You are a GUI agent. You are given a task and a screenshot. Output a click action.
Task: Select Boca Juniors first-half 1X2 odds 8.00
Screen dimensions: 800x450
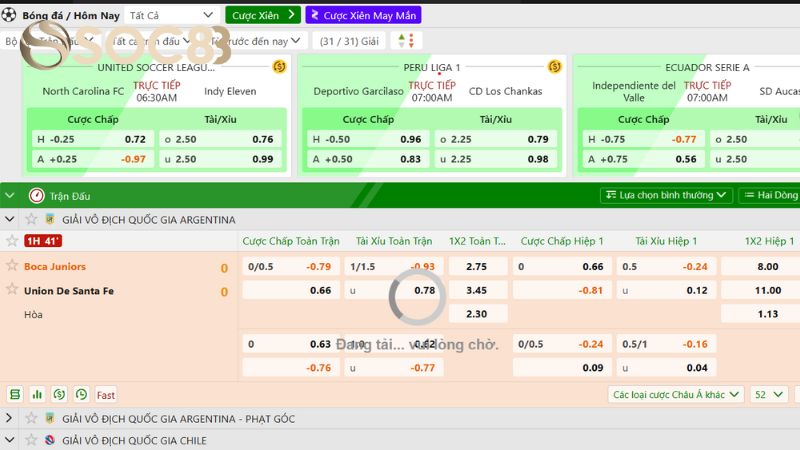[x=761, y=266]
